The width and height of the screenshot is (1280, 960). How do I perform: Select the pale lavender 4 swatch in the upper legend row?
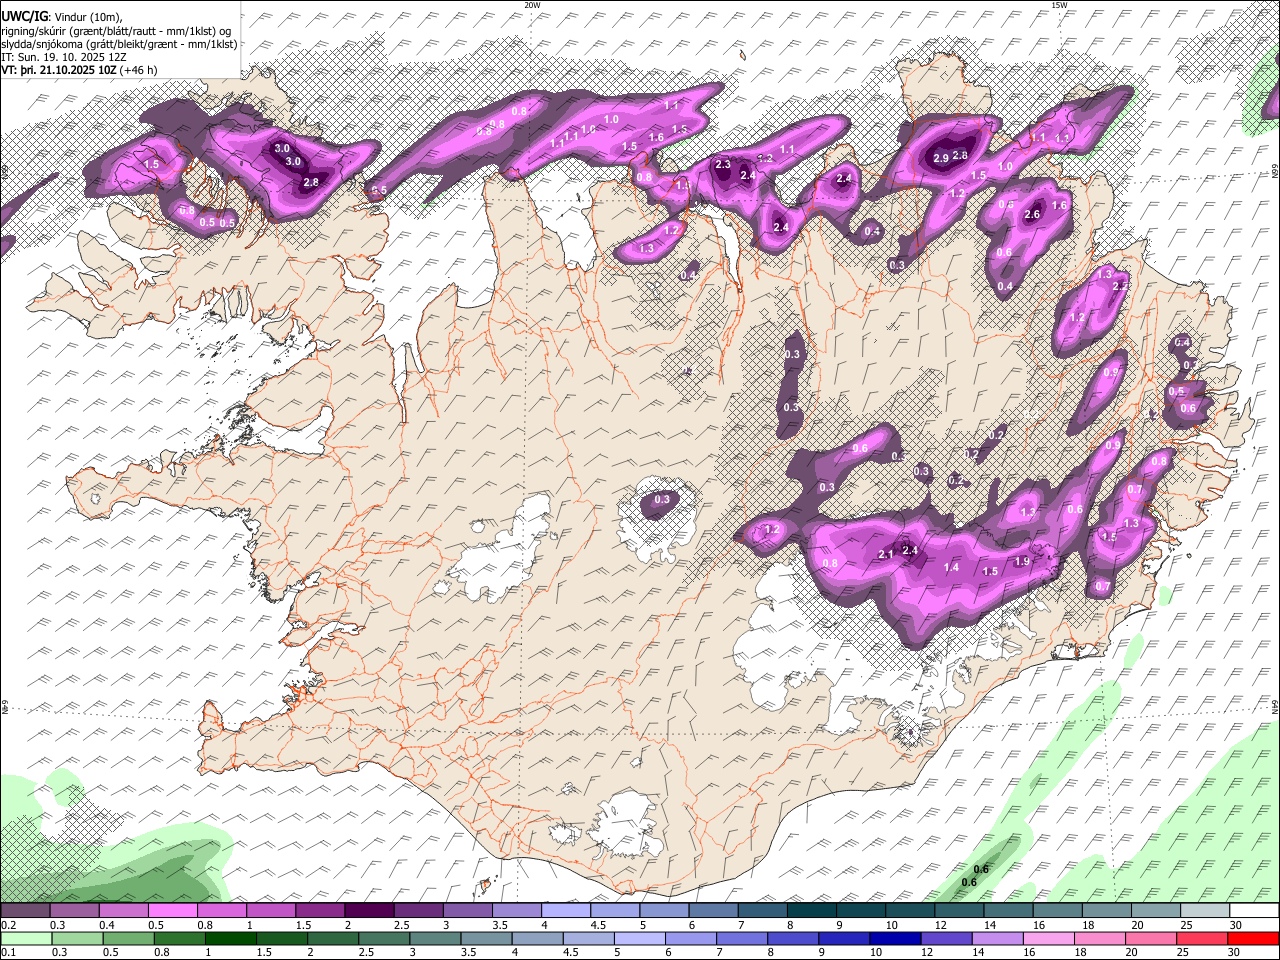pyautogui.click(x=565, y=911)
